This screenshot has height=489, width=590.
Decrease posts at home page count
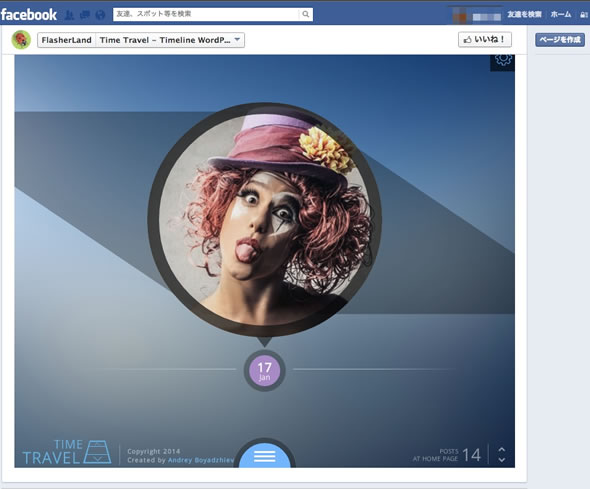502,460
